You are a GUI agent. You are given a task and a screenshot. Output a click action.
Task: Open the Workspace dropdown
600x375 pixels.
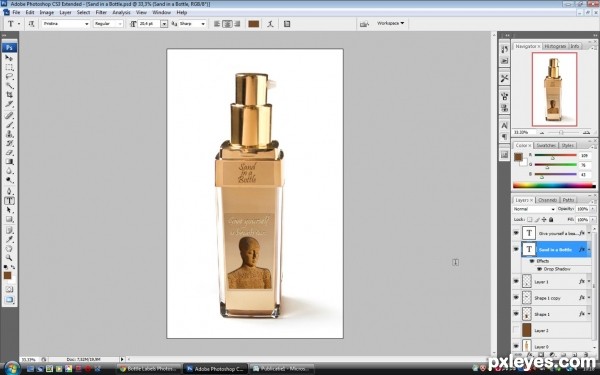[x=390, y=23]
